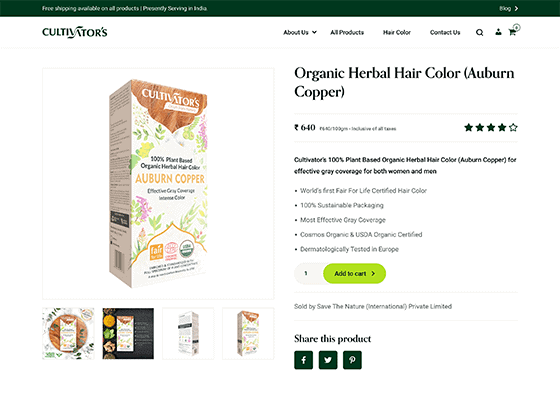Select the box back-side thumbnail
The width and height of the screenshot is (560, 420).
[x=188, y=334]
